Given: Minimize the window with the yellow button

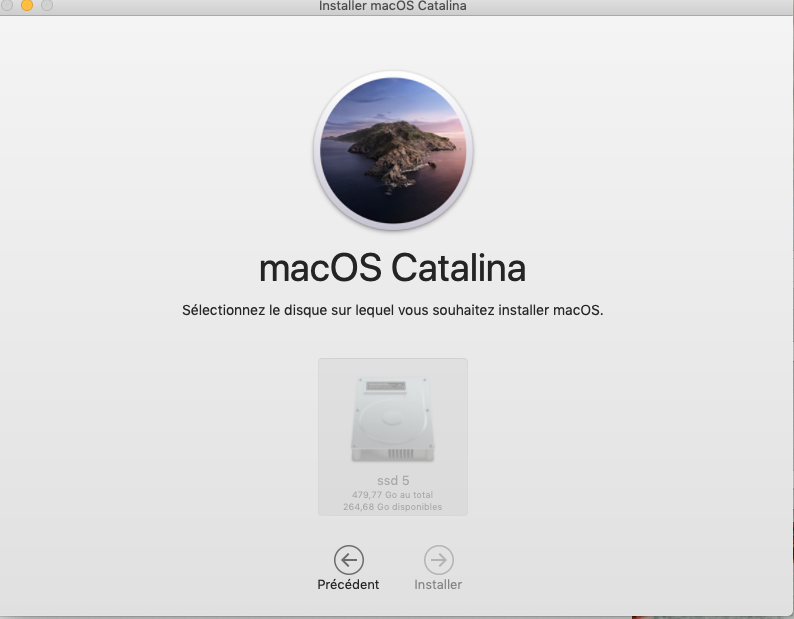Looking at the screenshot, I should (x=27, y=5).
